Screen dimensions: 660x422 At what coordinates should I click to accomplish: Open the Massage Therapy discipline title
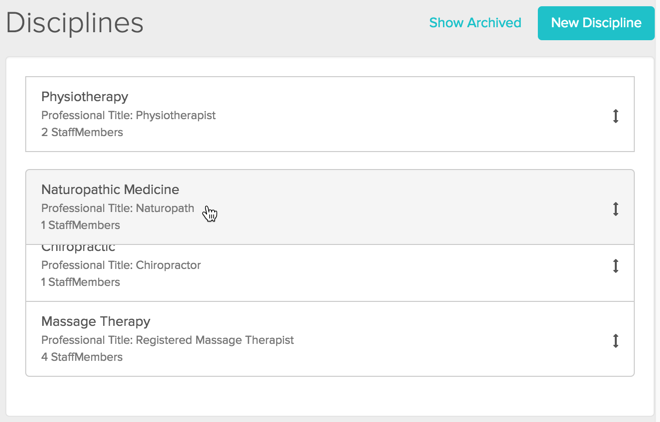[96, 322]
